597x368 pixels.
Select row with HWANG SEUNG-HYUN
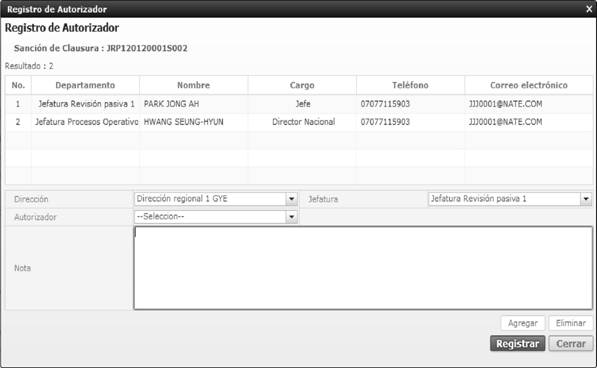pyautogui.click(x=299, y=122)
